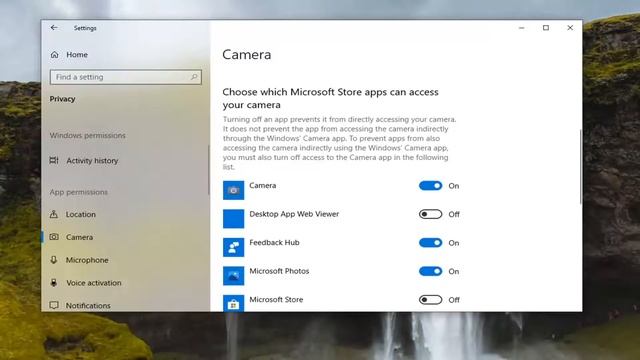Open Notifications permission settings
This screenshot has width=640, height=360.
click(x=88, y=306)
